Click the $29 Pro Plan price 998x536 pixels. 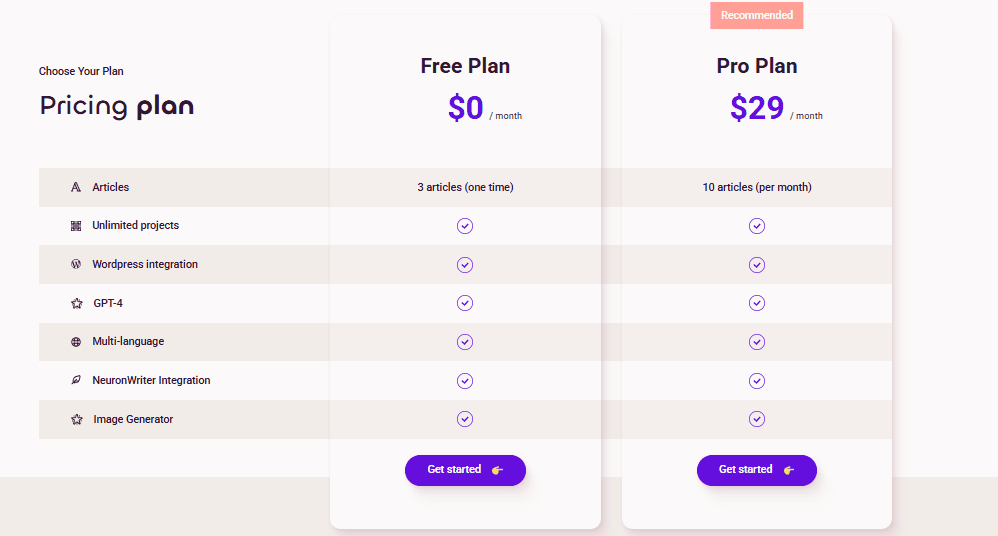pyautogui.click(x=757, y=107)
